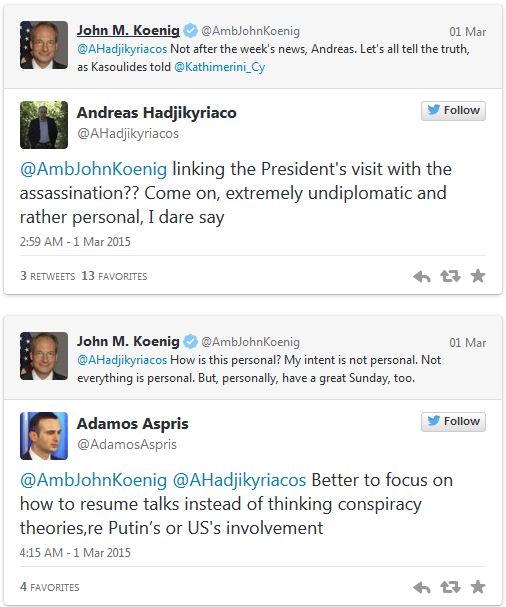The image size is (506, 607).
Task: Open @AmbJohnKoenig mention in Hadjikyriacos tweet
Action: click(x=93, y=169)
